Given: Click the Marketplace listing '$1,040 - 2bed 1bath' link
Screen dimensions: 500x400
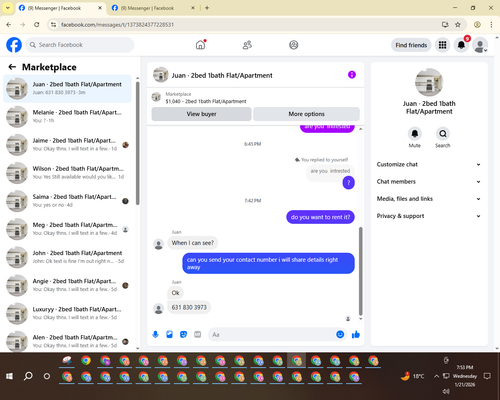Looking at the screenshot, I should click(x=206, y=101).
